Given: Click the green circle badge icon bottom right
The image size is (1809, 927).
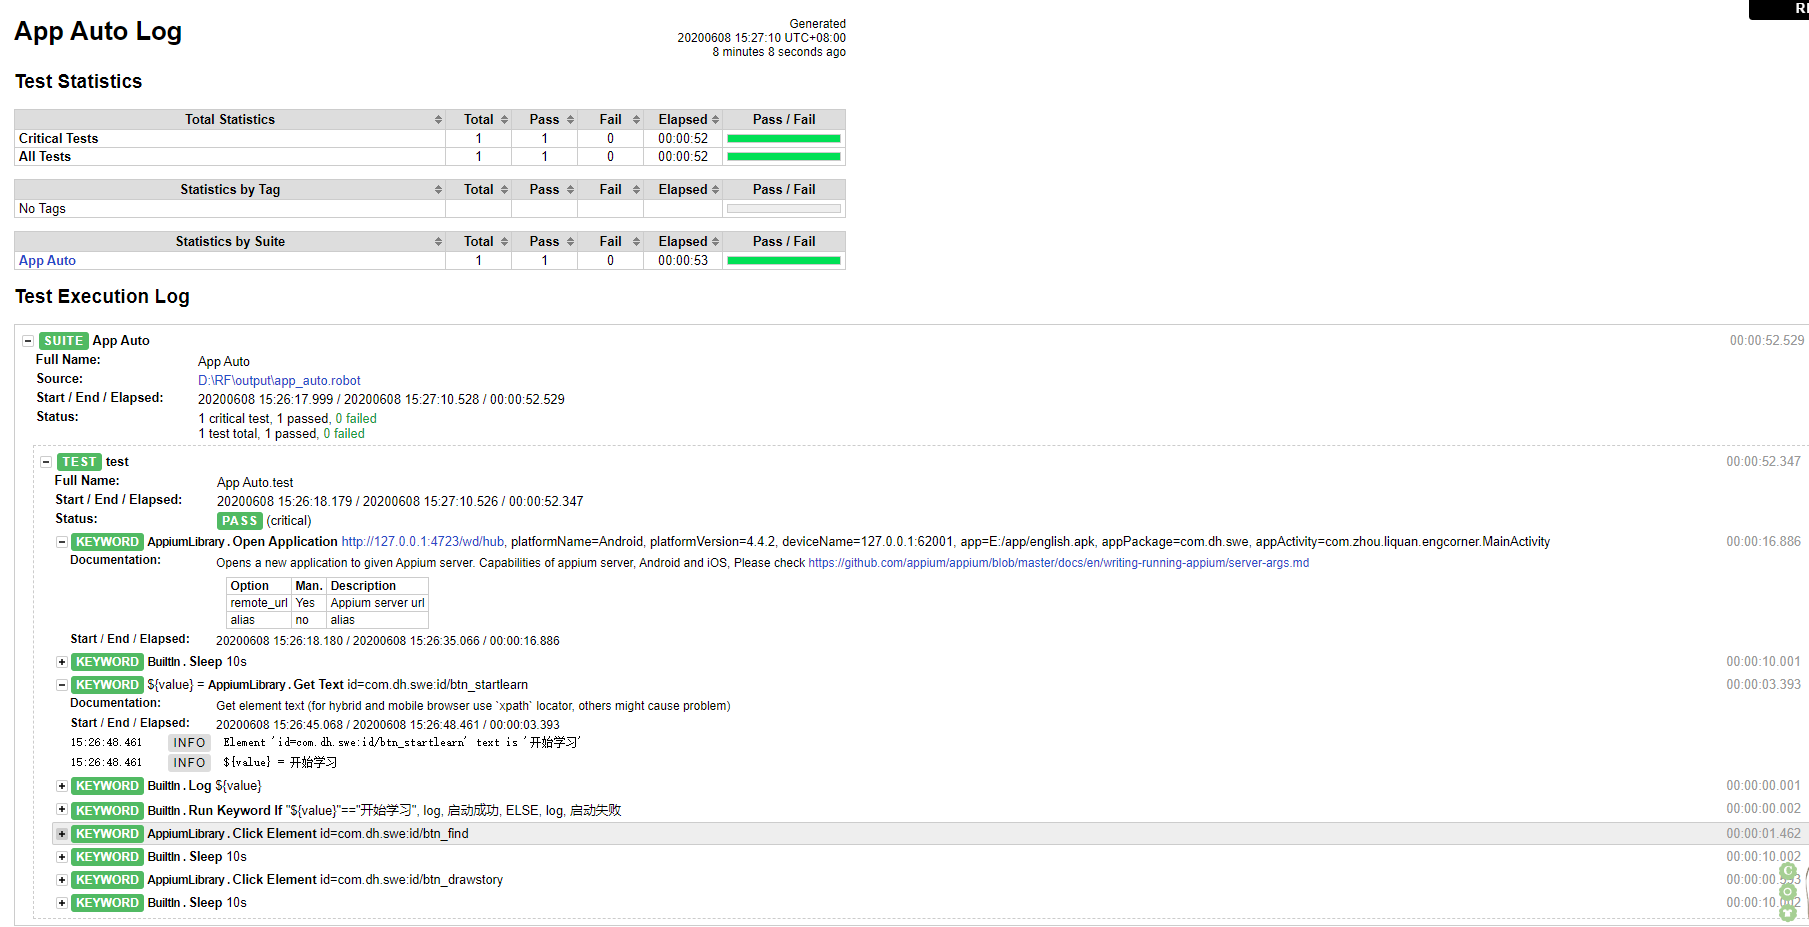Looking at the screenshot, I should tap(1788, 891).
